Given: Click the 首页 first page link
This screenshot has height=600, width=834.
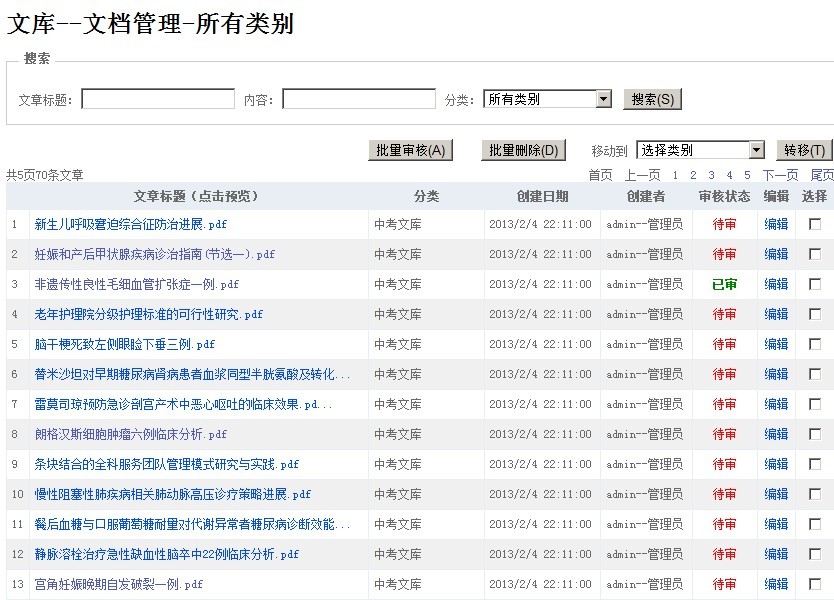Looking at the screenshot, I should pyautogui.click(x=601, y=173).
